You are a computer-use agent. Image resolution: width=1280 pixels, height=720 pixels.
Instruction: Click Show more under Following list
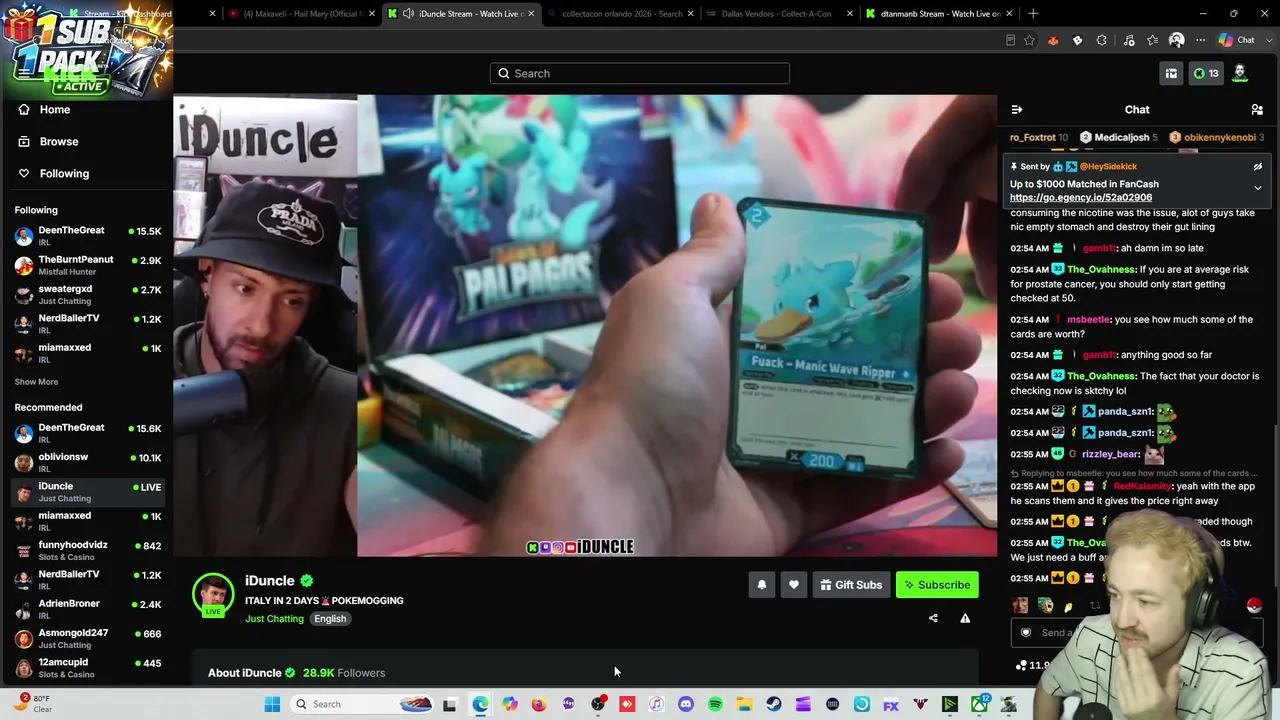[x=36, y=382]
